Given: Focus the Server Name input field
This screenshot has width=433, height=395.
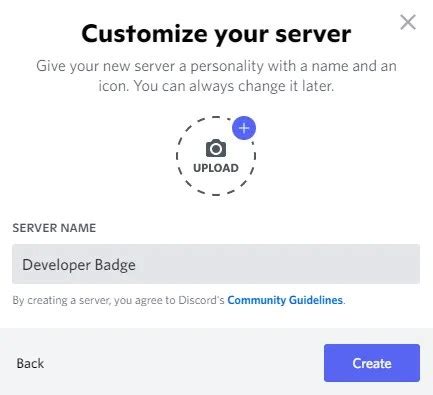Looking at the screenshot, I should click(x=216, y=264).
